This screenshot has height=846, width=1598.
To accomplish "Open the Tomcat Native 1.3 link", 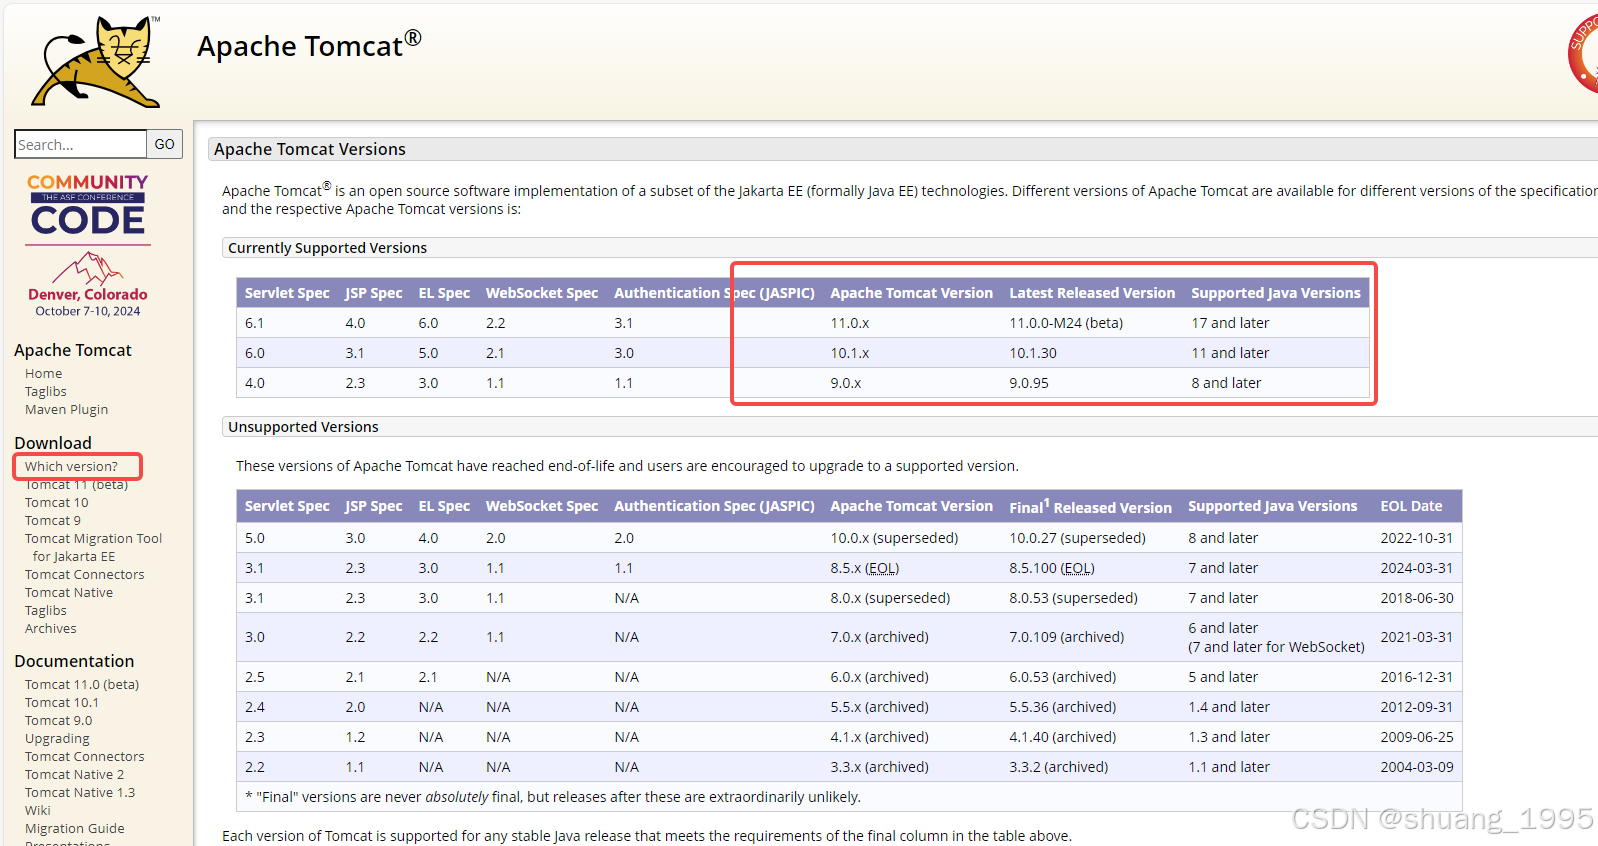I will 80,792.
